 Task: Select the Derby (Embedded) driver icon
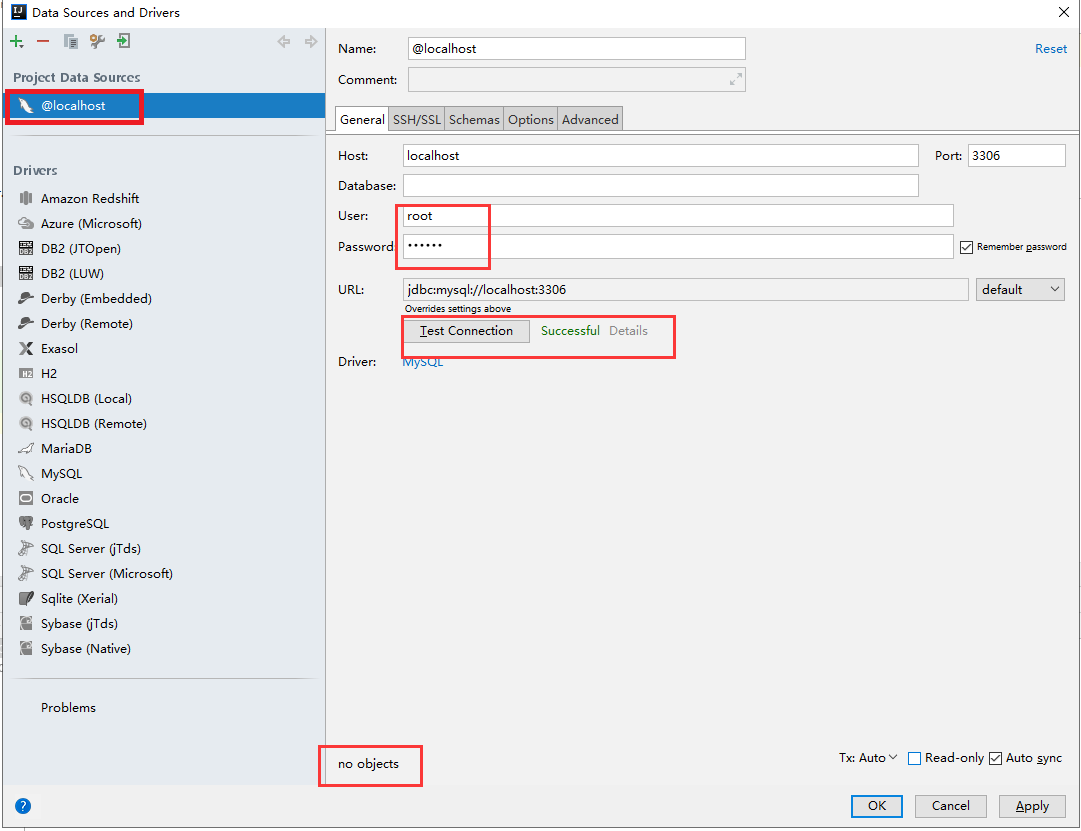[x=26, y=299]
